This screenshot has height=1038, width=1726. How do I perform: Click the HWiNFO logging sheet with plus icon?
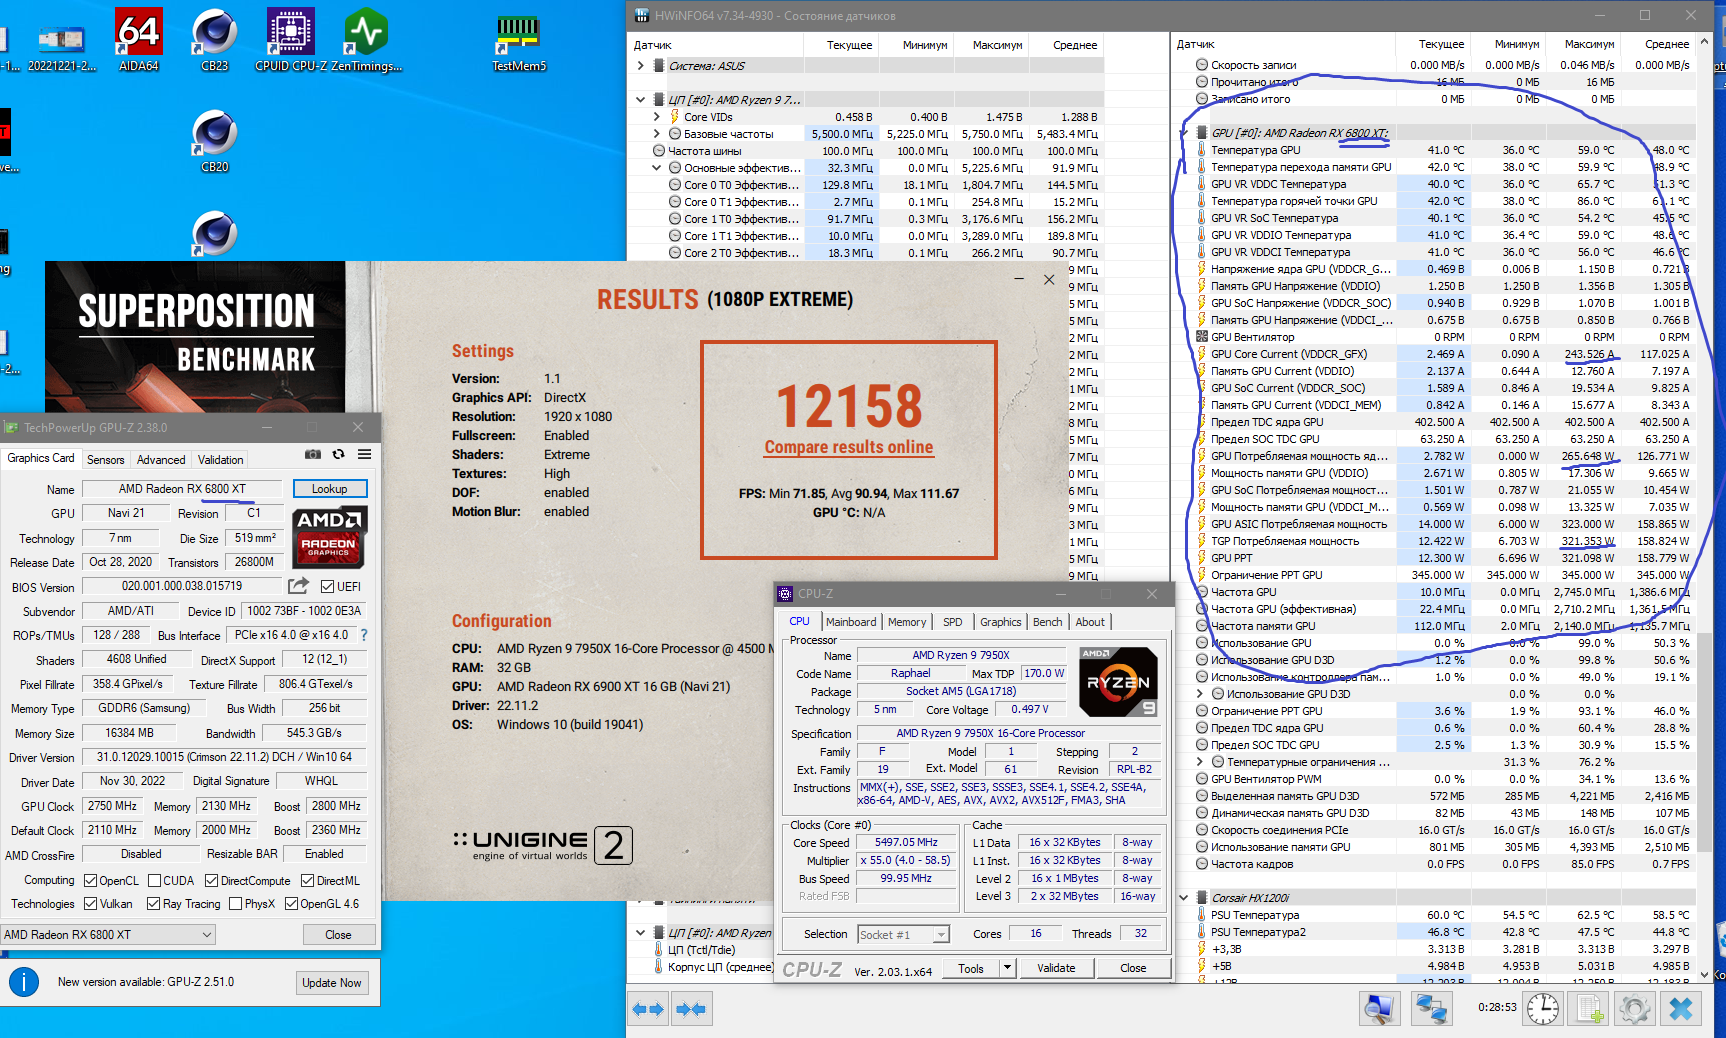(x=1591, y=1009)
